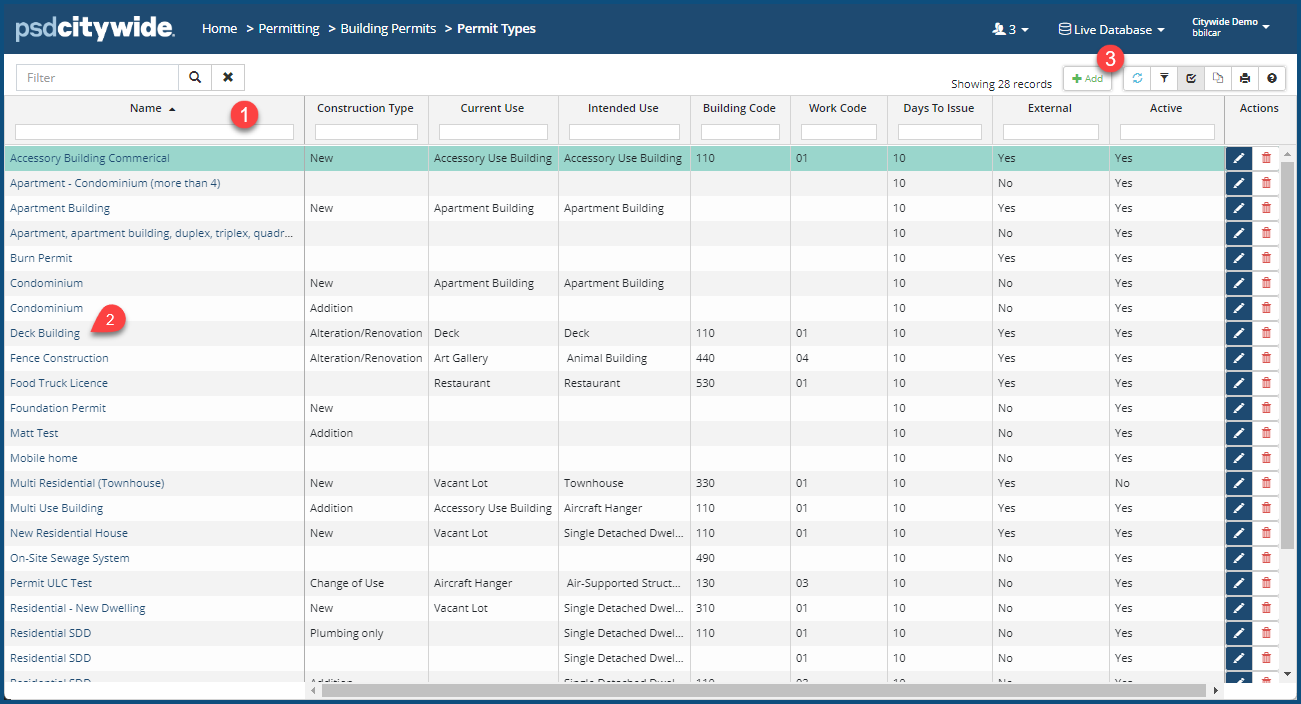Navigate to Home in the breadcrumb
Viewport: 1301px width, 704px height.
[219, 29]
